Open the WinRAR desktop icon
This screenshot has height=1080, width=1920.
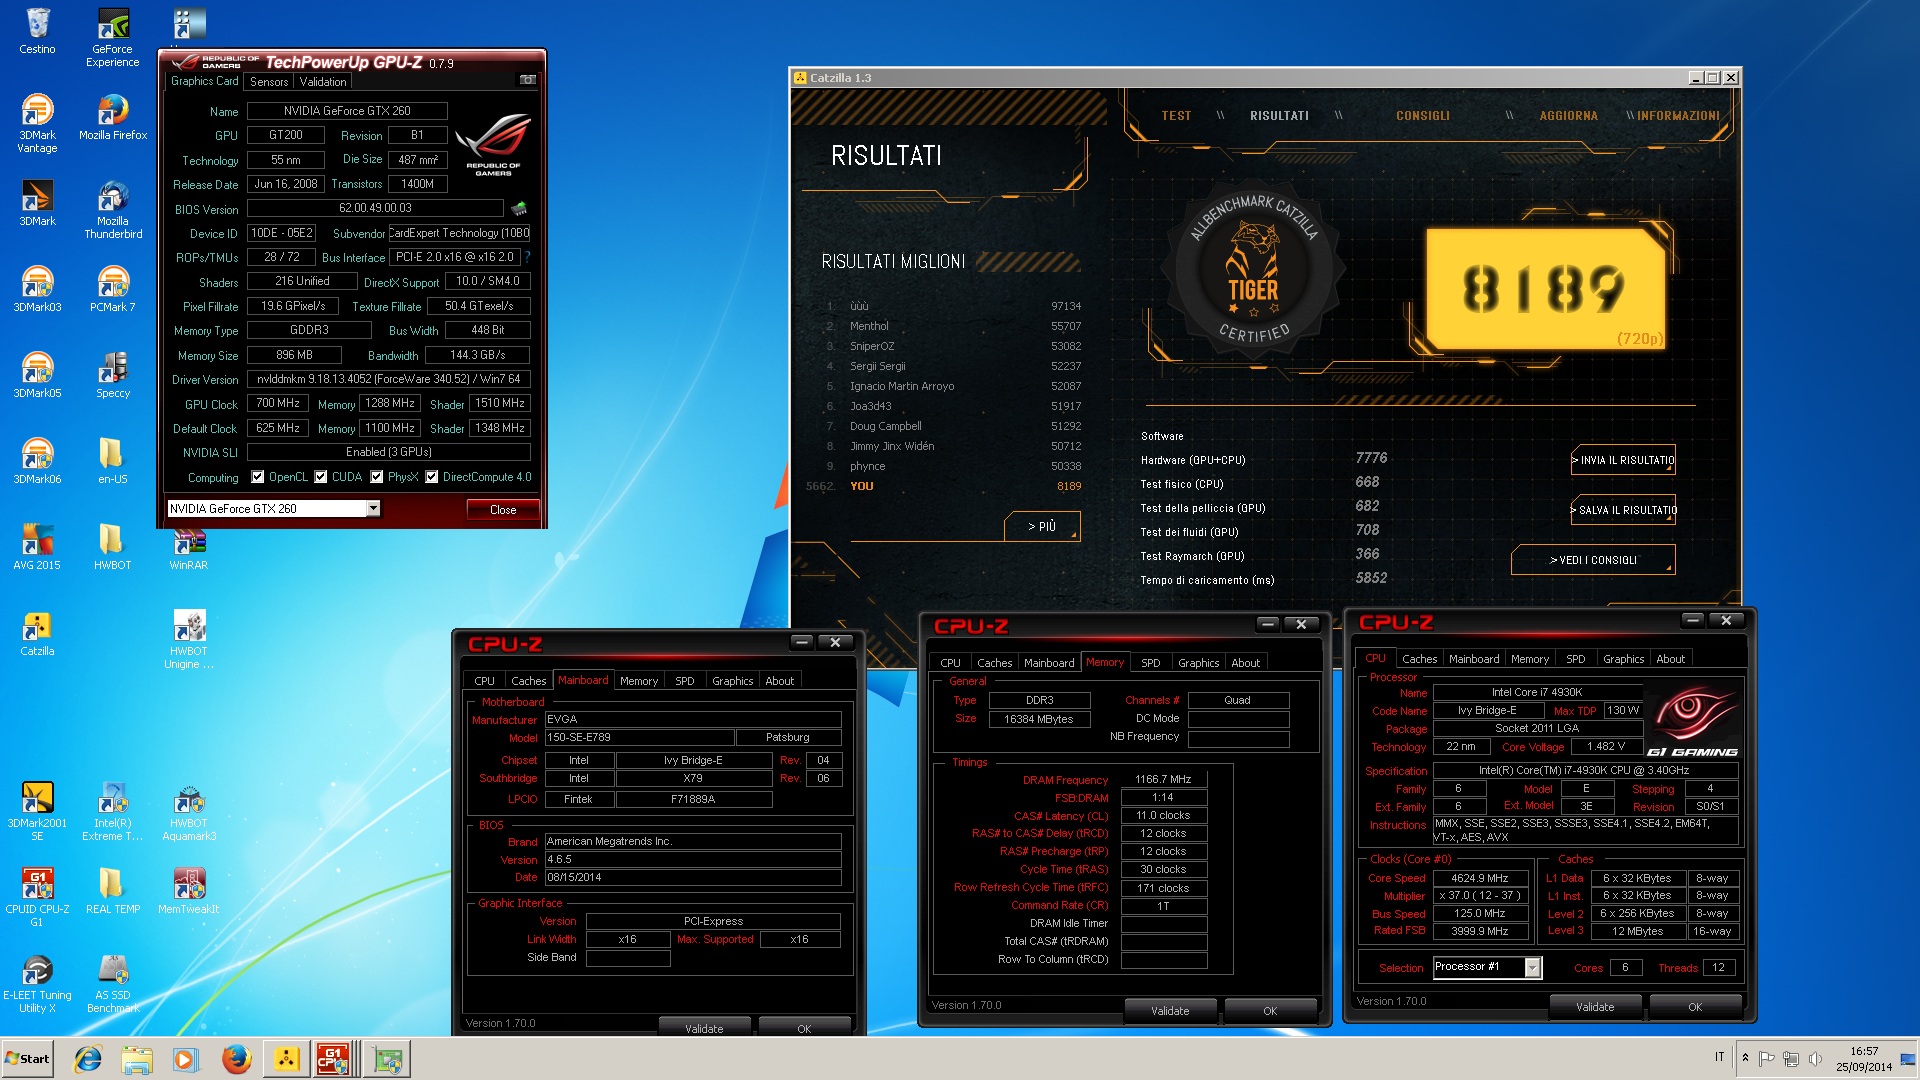click(x=189, y=547)
